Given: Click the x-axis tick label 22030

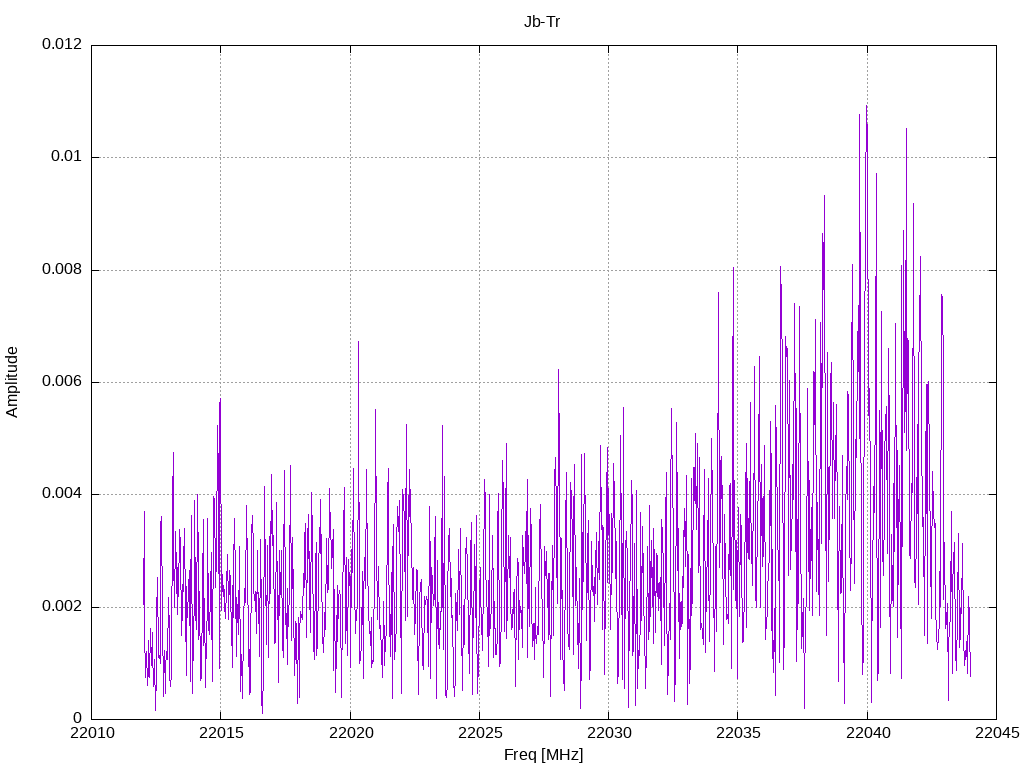Looking at the screenshot, I should pyautogui.click(x=609, y=733).
